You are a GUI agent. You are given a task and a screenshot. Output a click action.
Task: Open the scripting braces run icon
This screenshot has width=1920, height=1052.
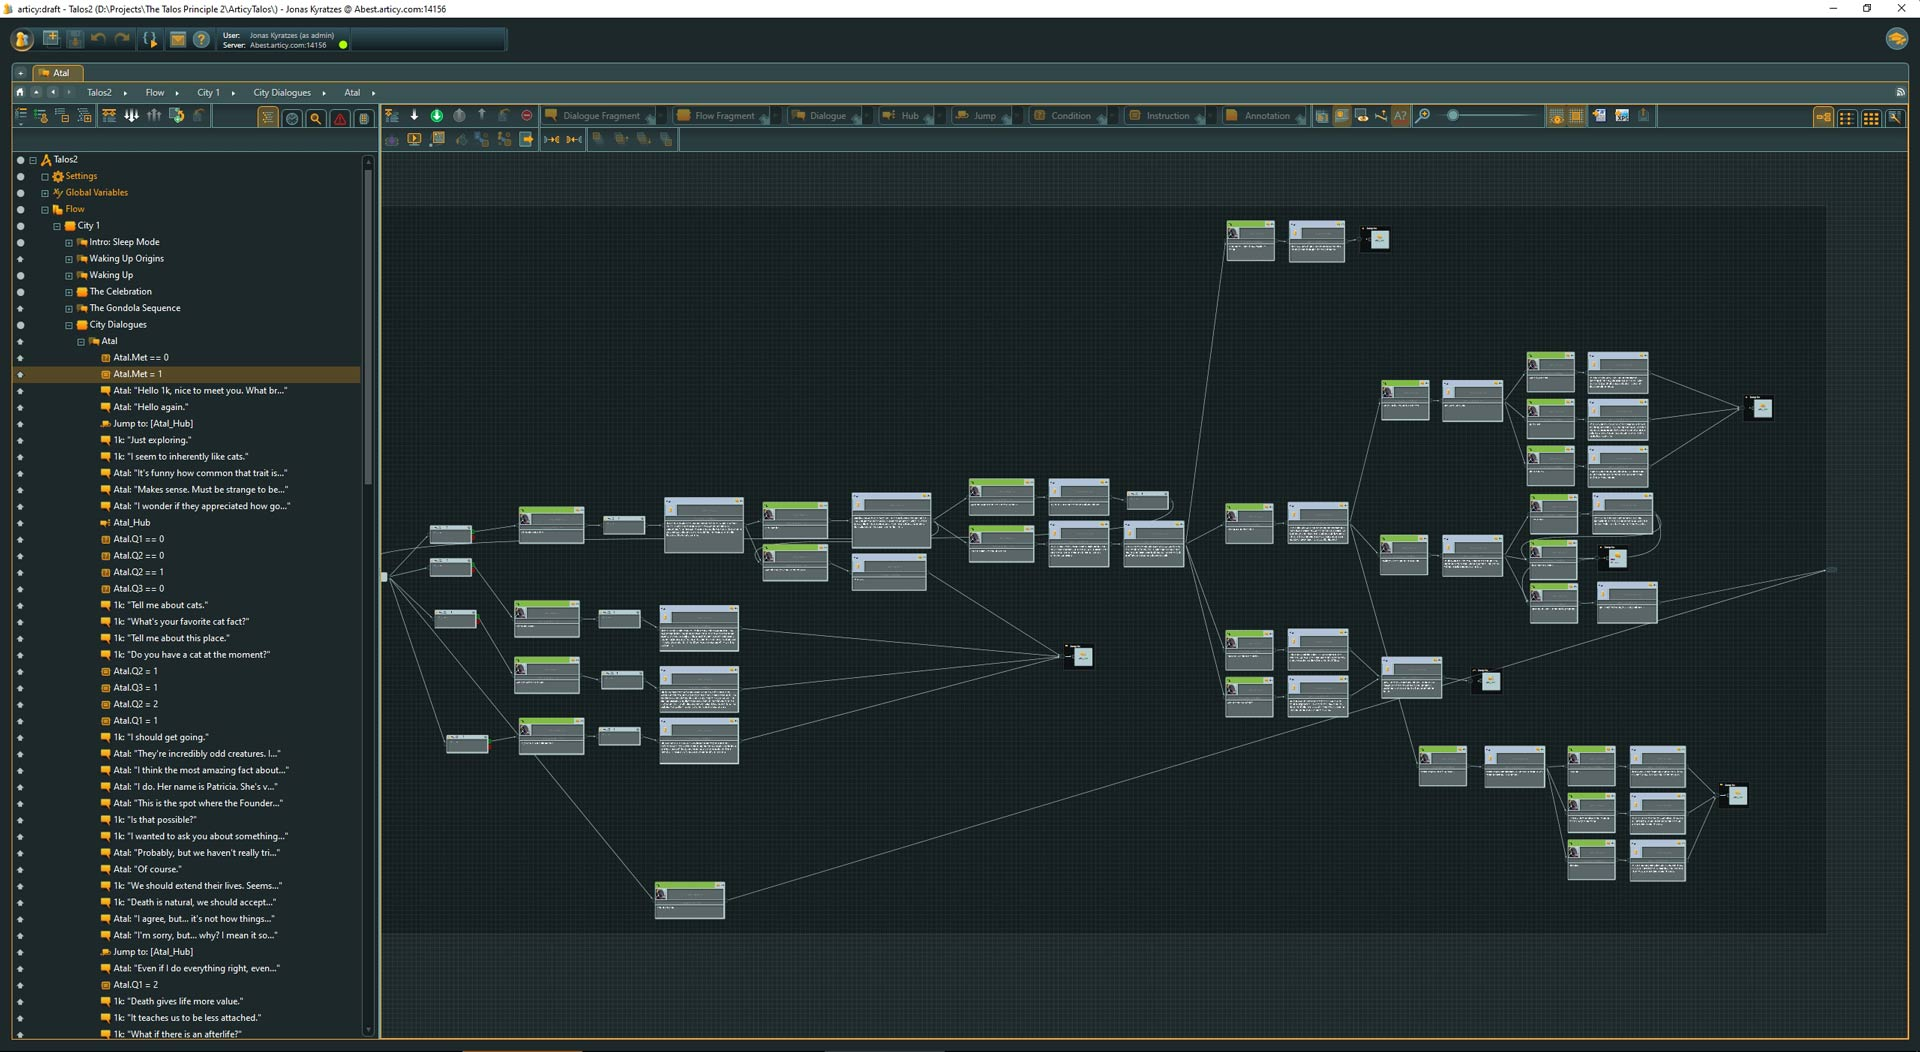(x=150, y=39)
